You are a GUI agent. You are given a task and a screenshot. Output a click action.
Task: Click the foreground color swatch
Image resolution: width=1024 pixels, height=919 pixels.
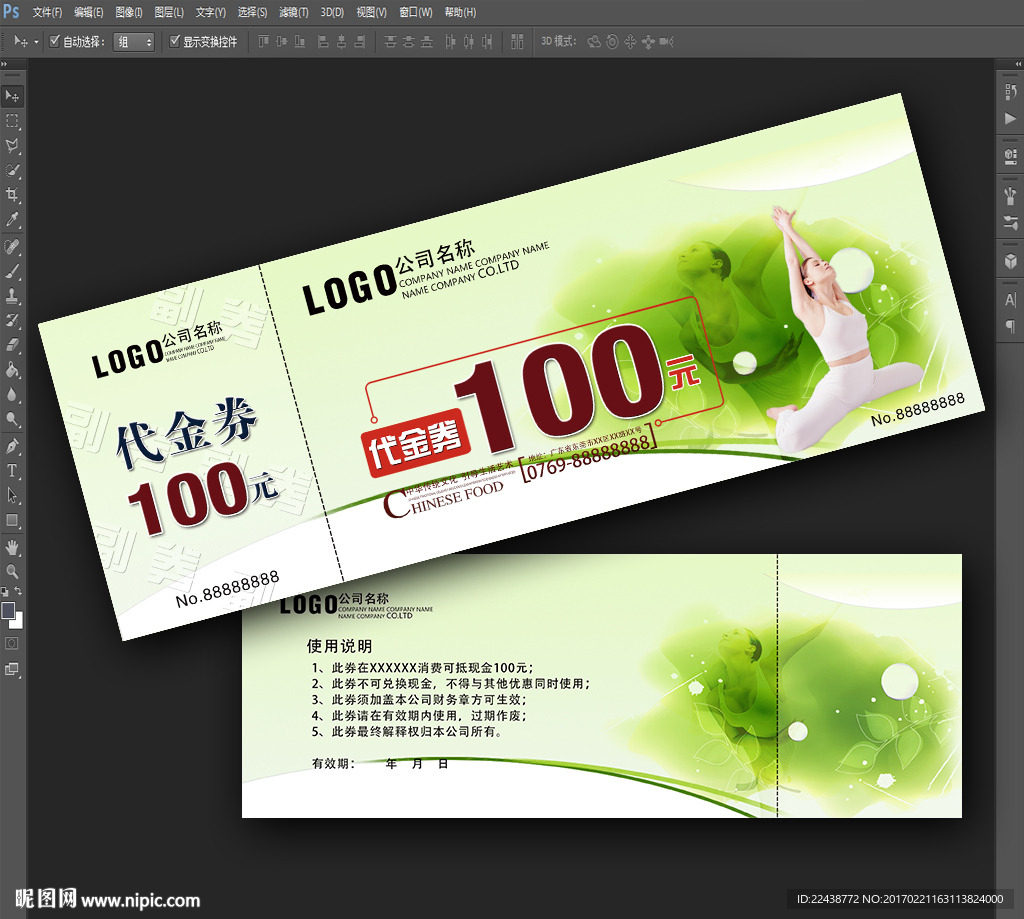(8, 610)
